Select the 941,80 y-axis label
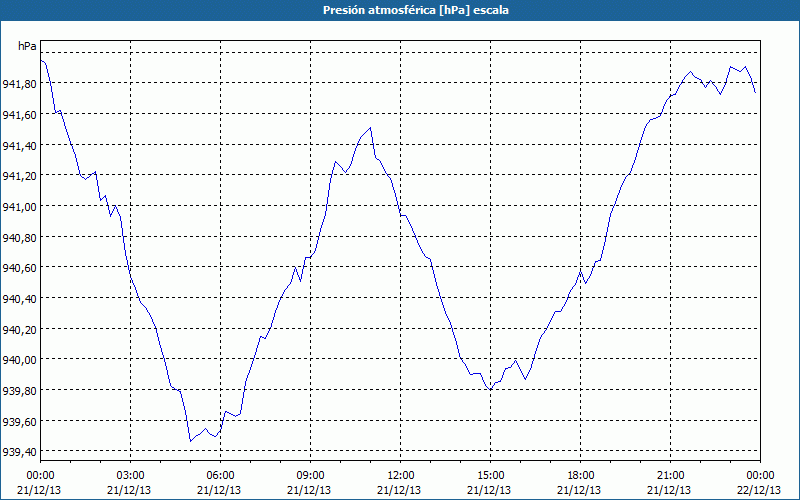The image size is (800, 500). (x=19, y=84)
